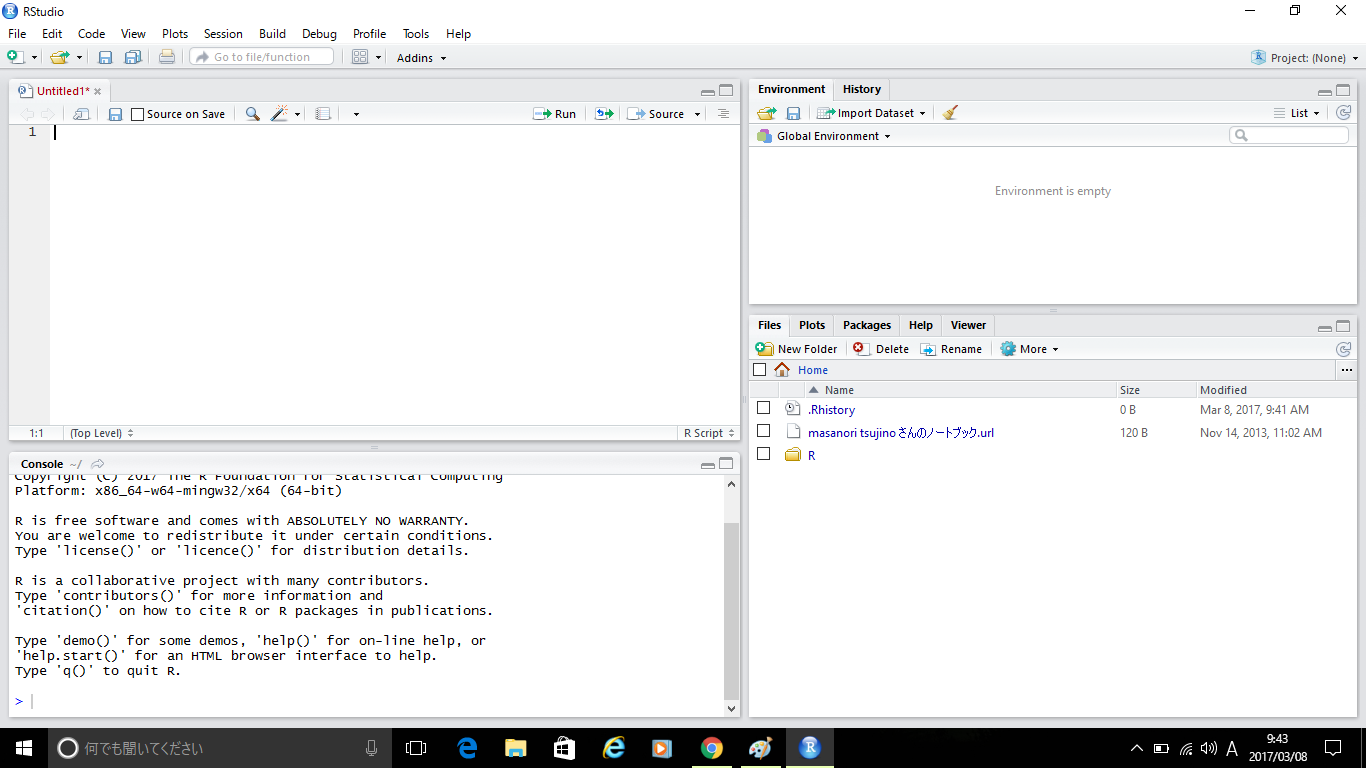
Task: Open the Tools menu
Action: pyautogui.click(x=416, y=34)
